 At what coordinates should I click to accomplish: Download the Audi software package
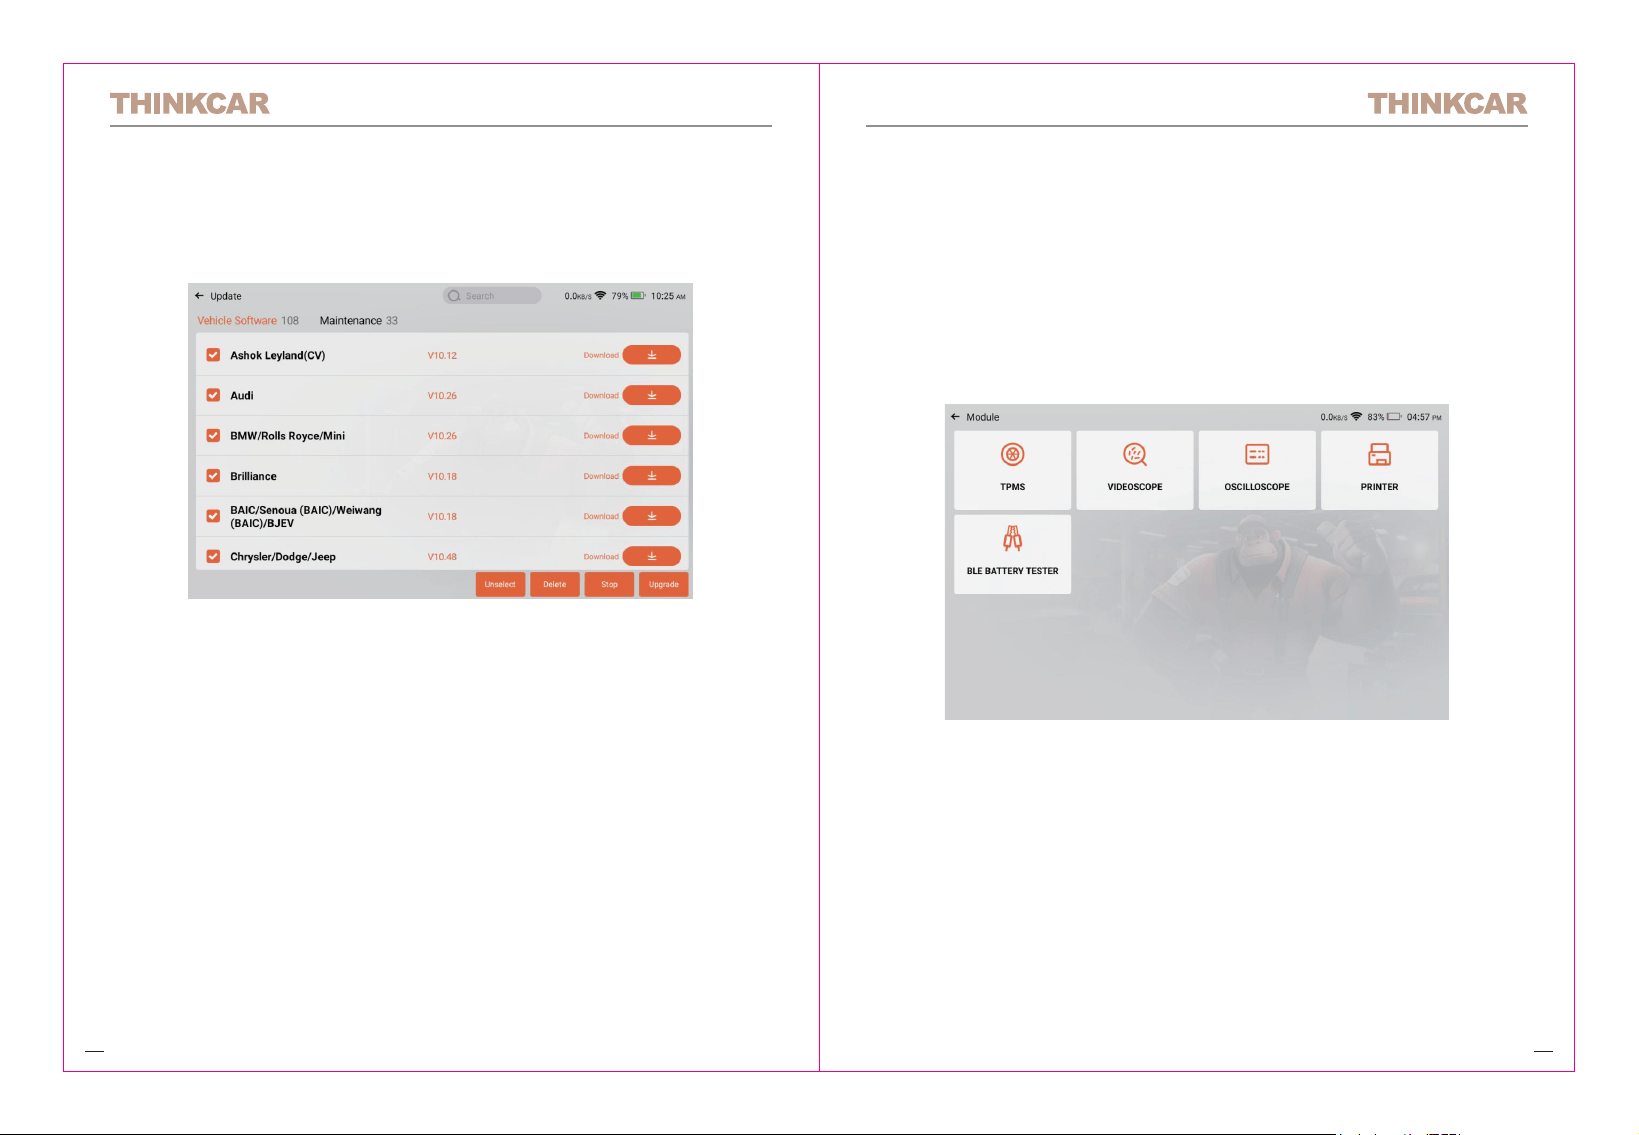coord(651,395)
